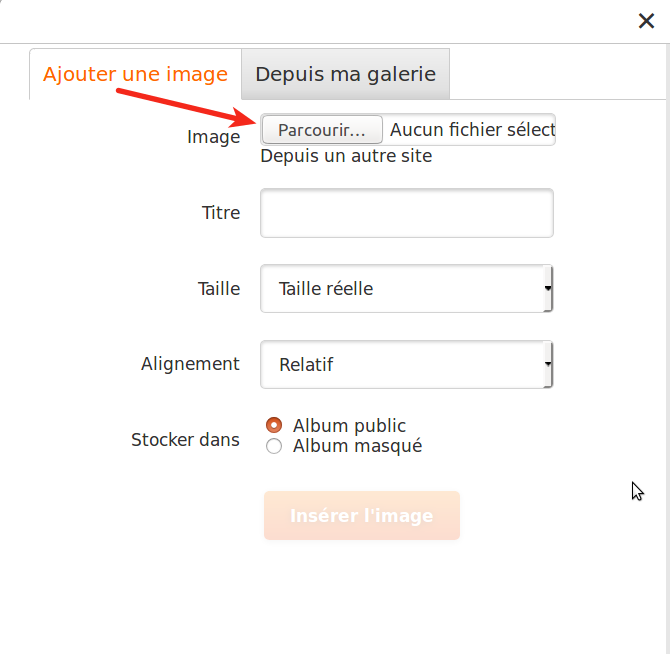Screen dimensions: 670x654
Task: Open the 'Depuis ma galerie' tab
Action: (x=345, y=74)
